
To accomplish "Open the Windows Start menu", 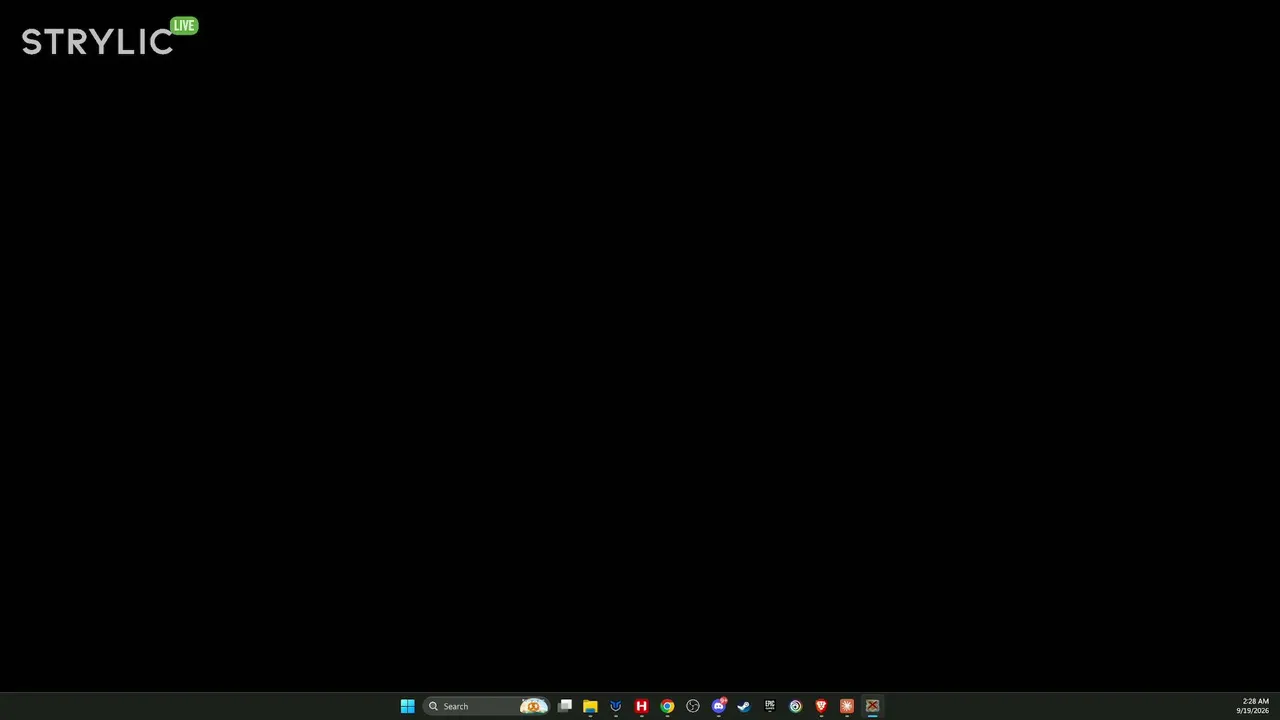I will pyautogui.click(x=407, y=706).
